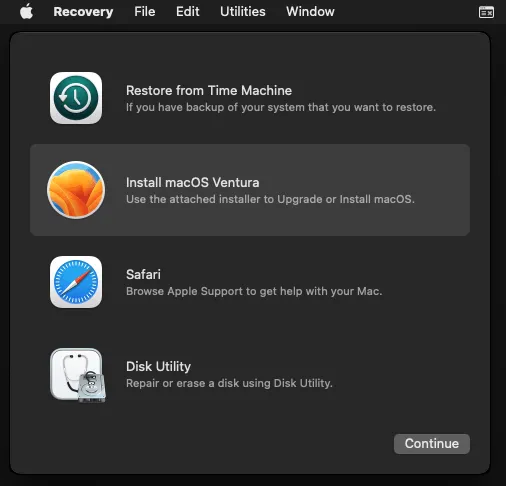Viewport: 506px width, 486px height.
Task: Click the Safari compass icon
Action: click(x=76, y=282)
